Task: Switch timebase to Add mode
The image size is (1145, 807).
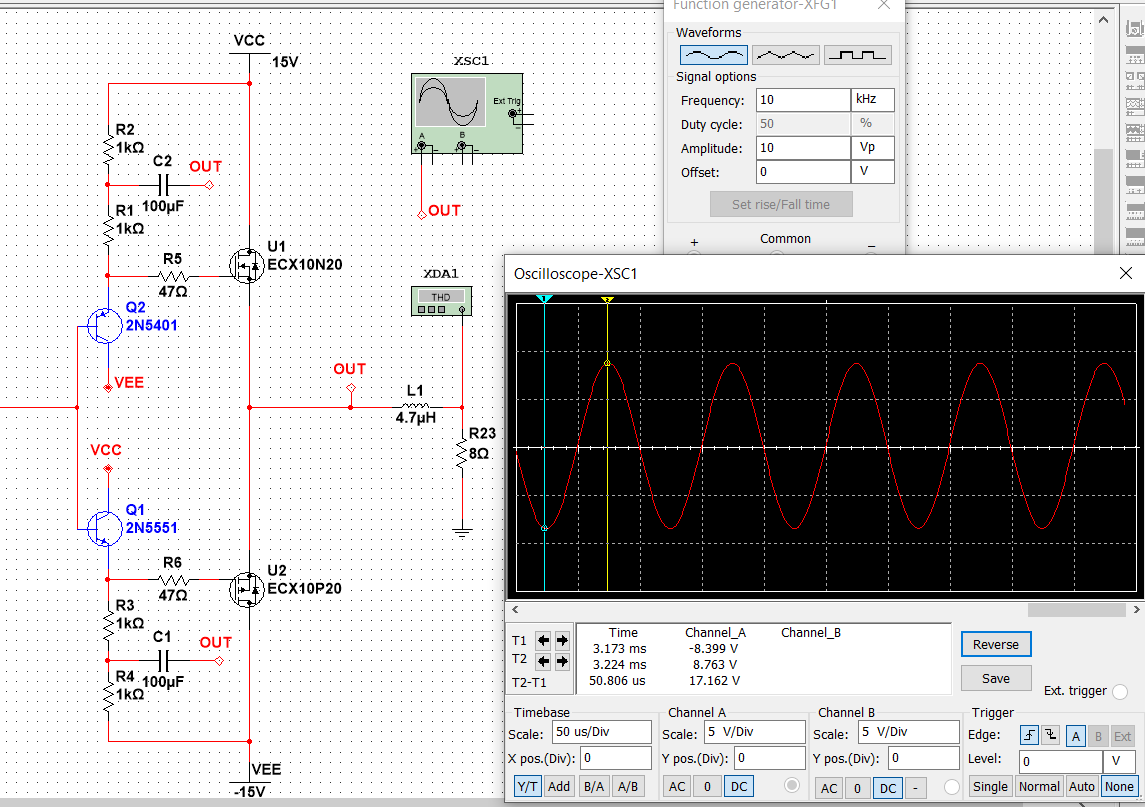Action: [x=559, y=787]
